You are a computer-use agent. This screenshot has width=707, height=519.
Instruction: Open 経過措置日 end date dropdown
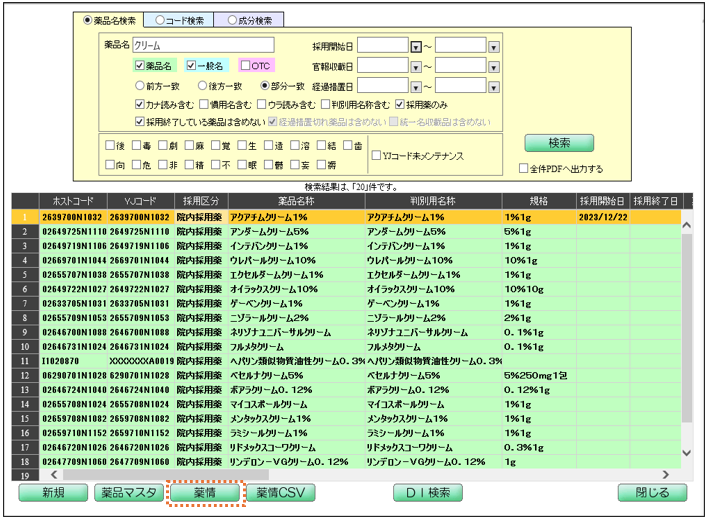[x=493, y=86]
